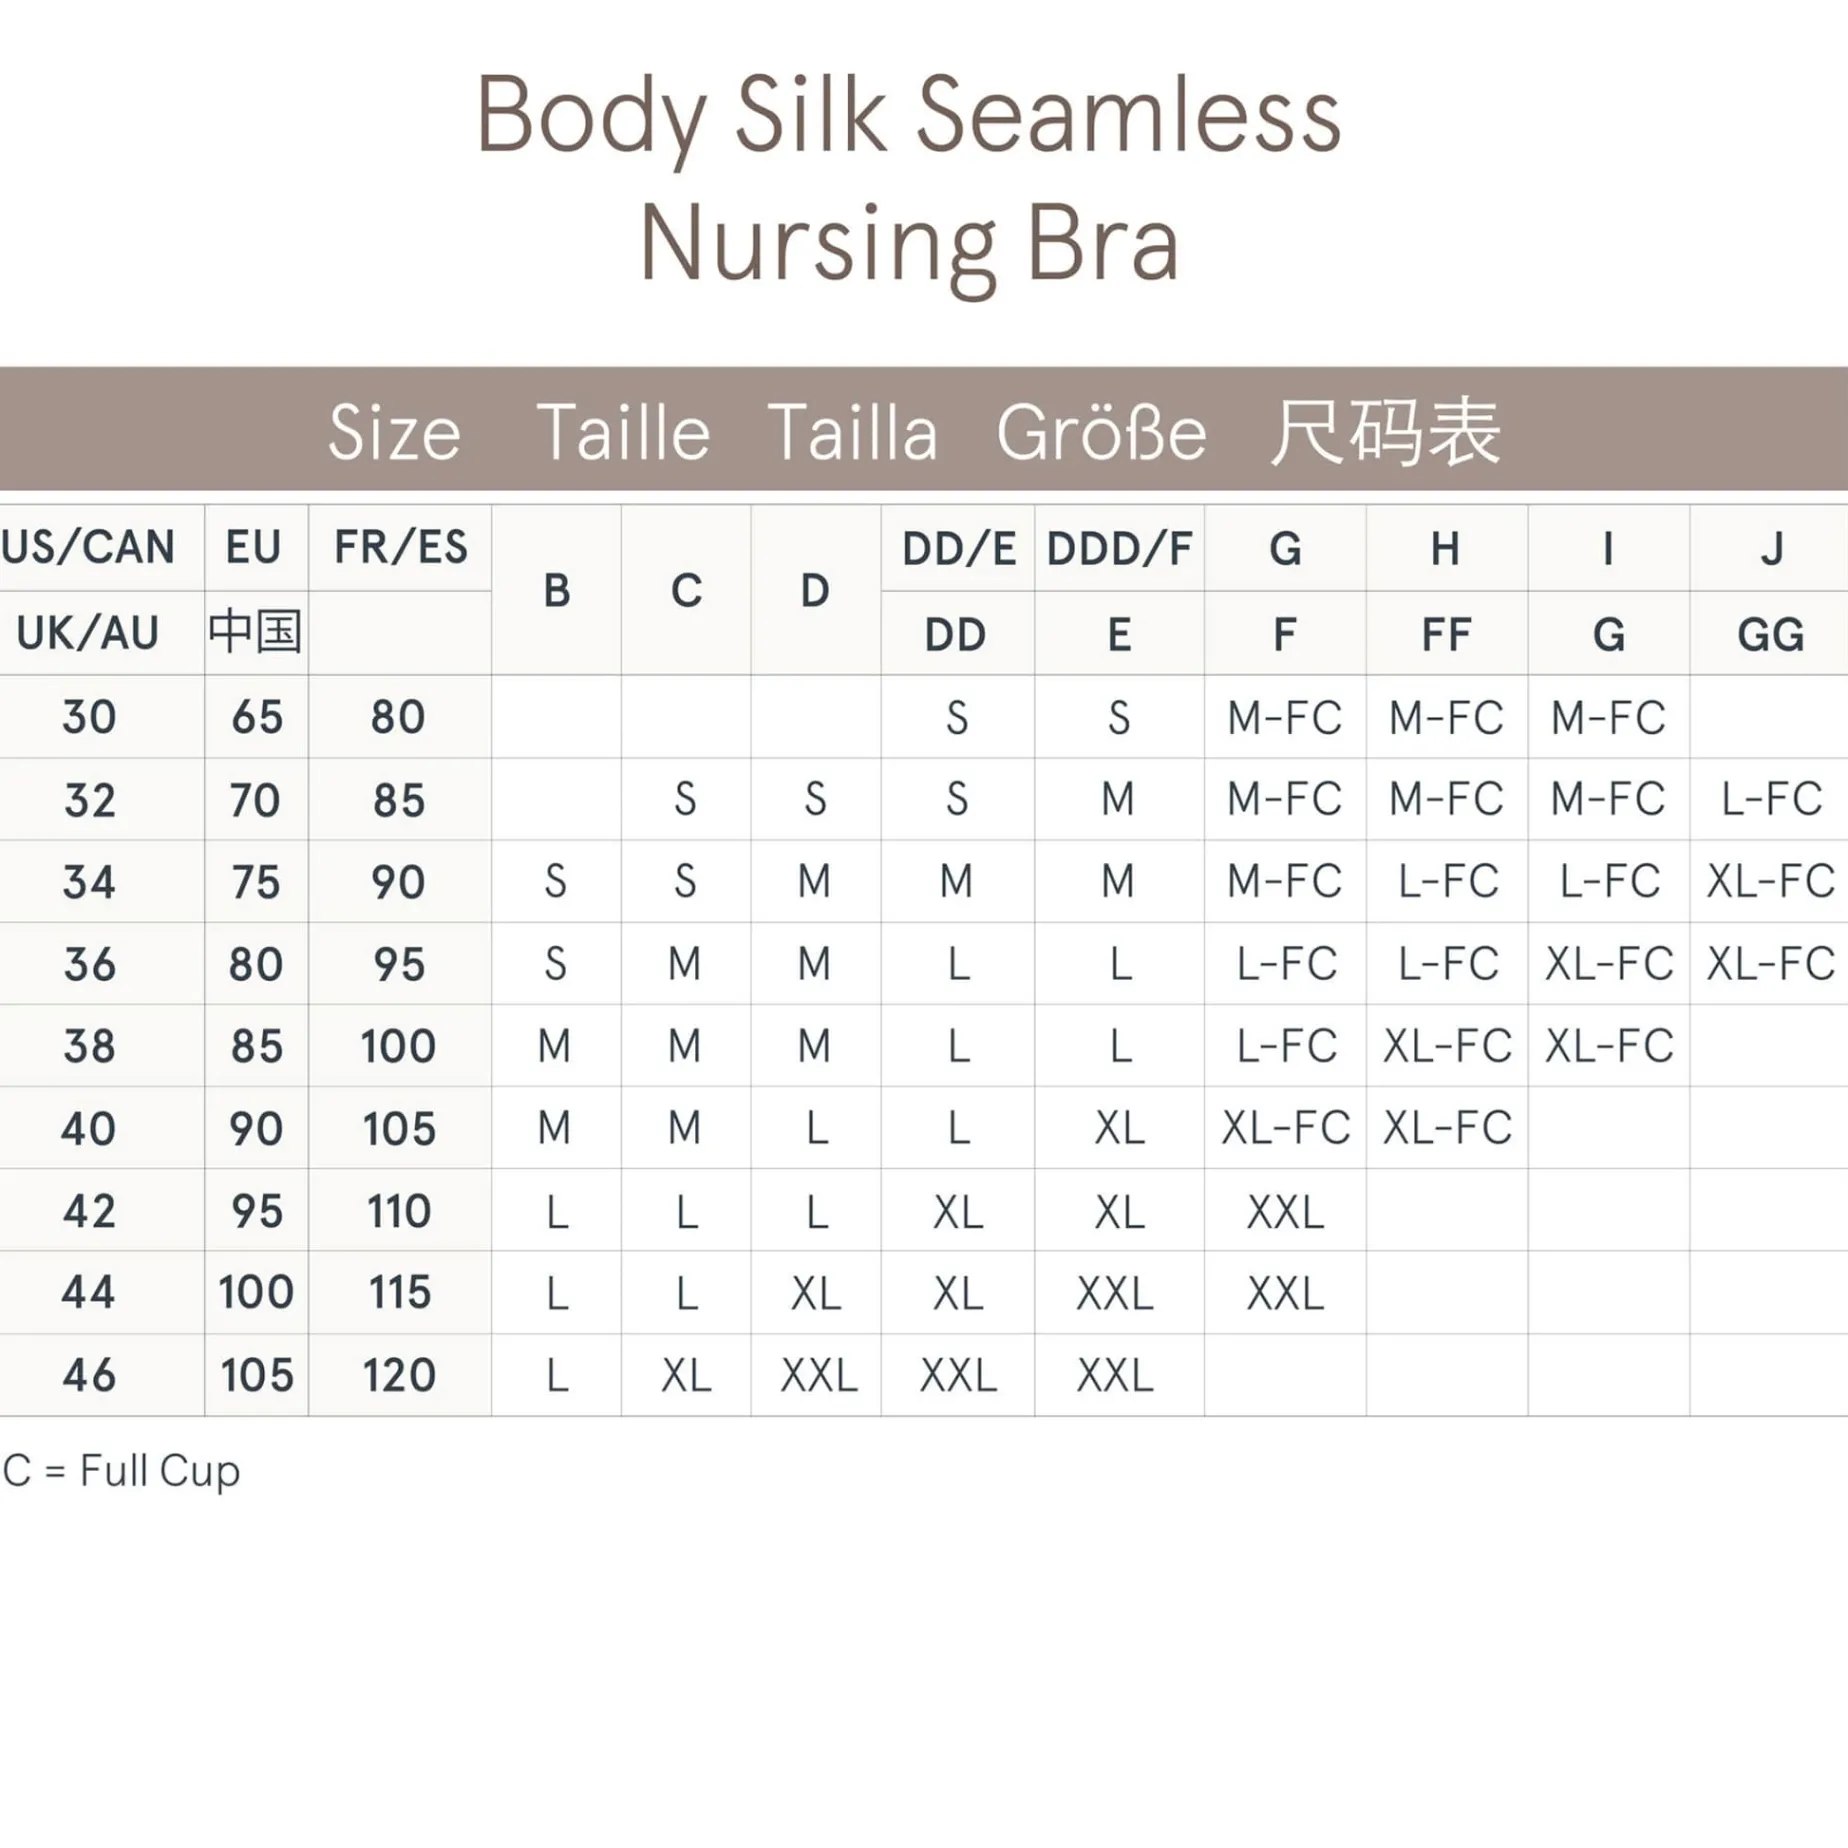Click the 'Full Cup' footnote text
The height and width of the screenshot is (1848, 1848).
pos(159,1471)
